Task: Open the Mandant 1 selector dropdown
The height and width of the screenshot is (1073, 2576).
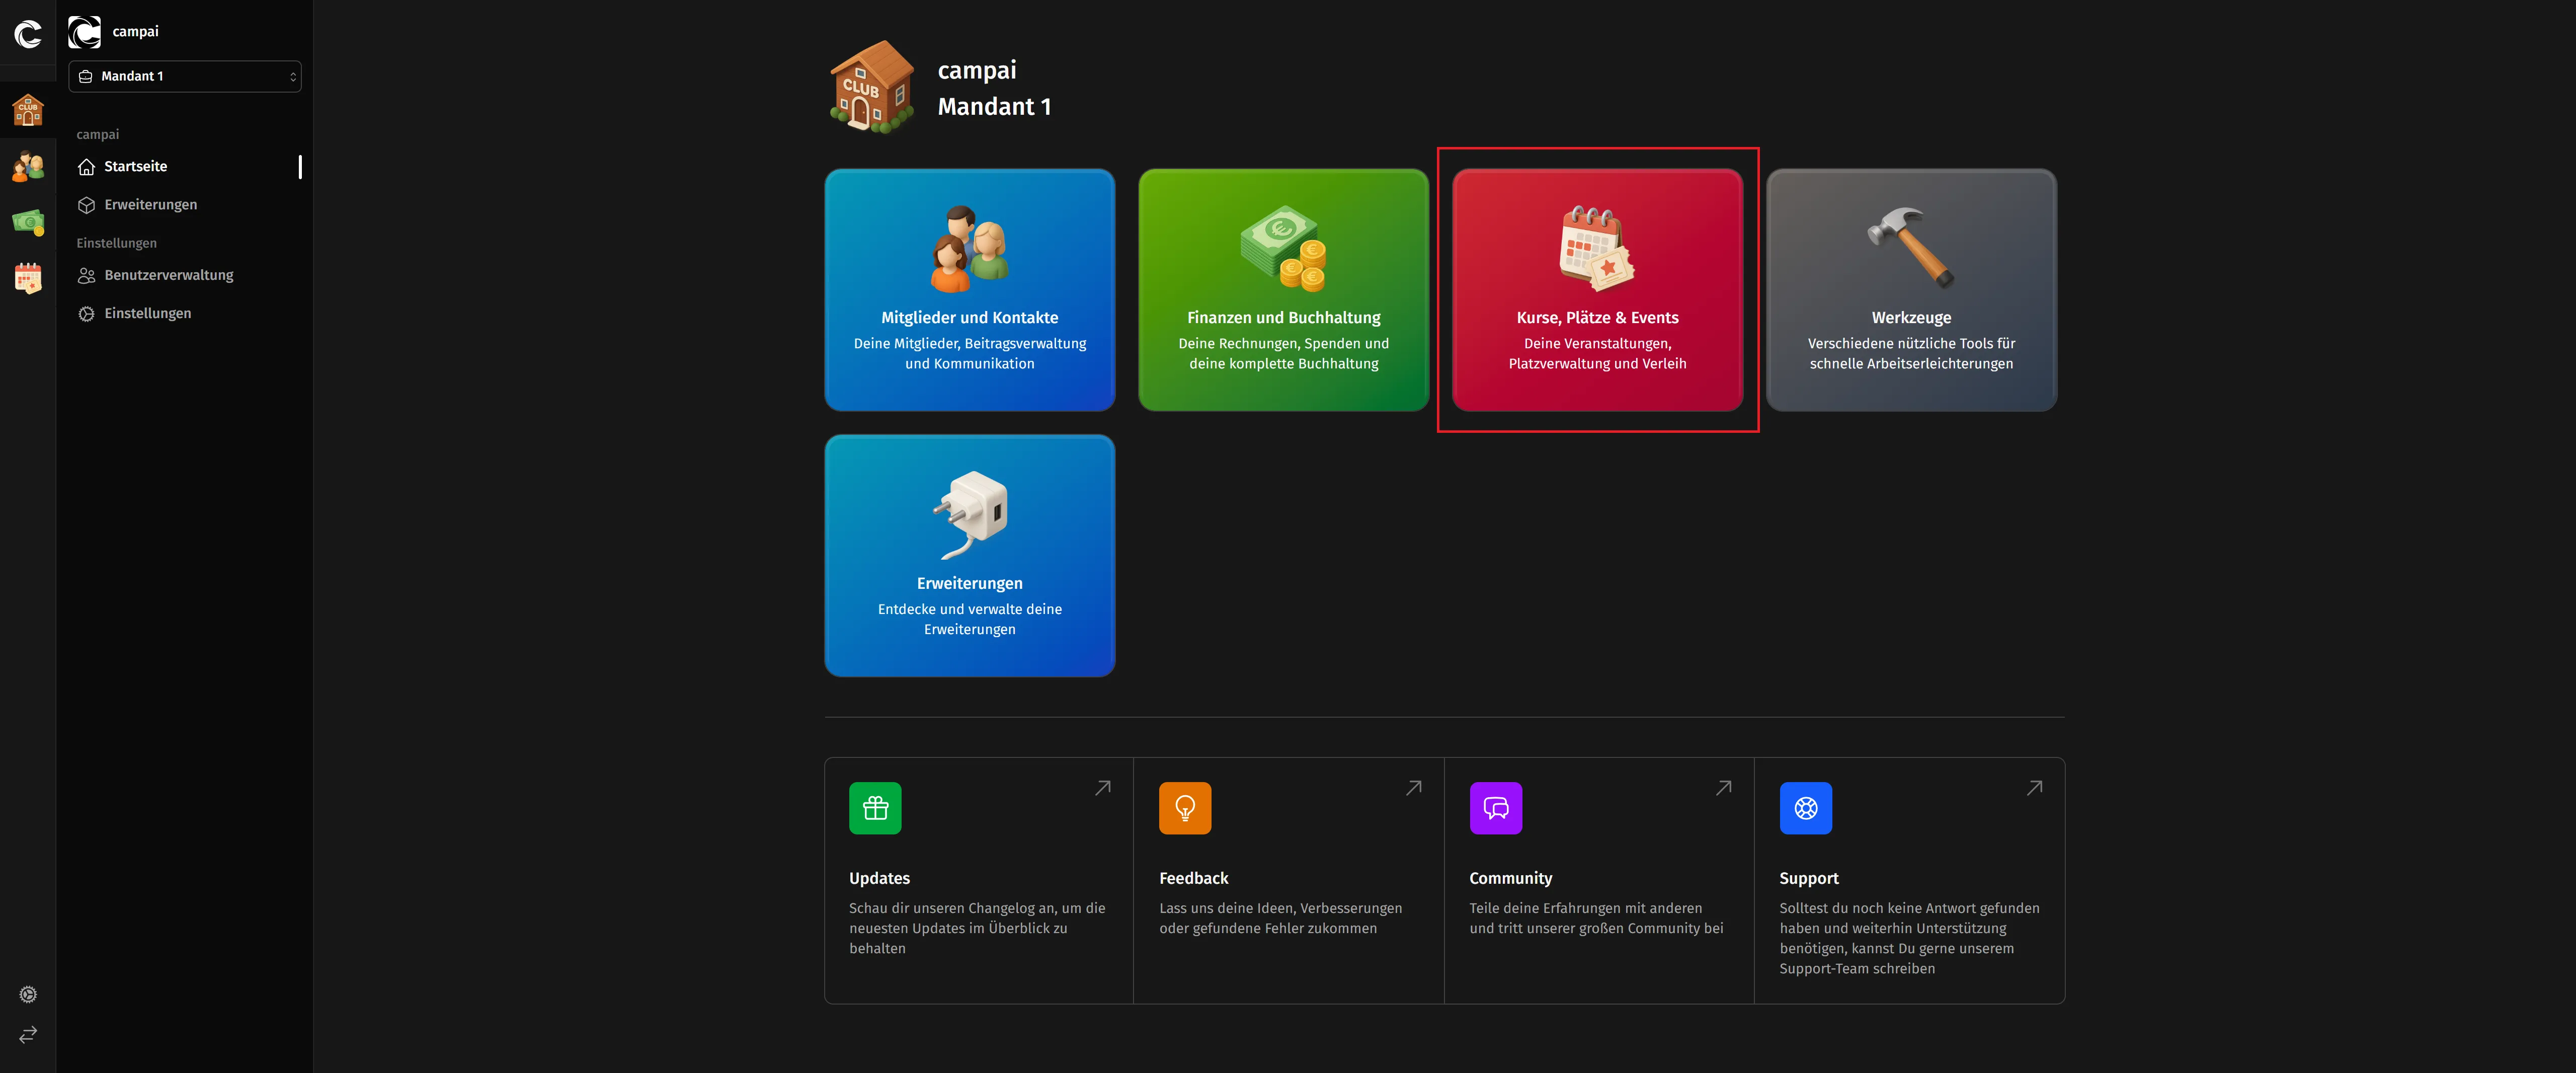Action: click(185, 76)
